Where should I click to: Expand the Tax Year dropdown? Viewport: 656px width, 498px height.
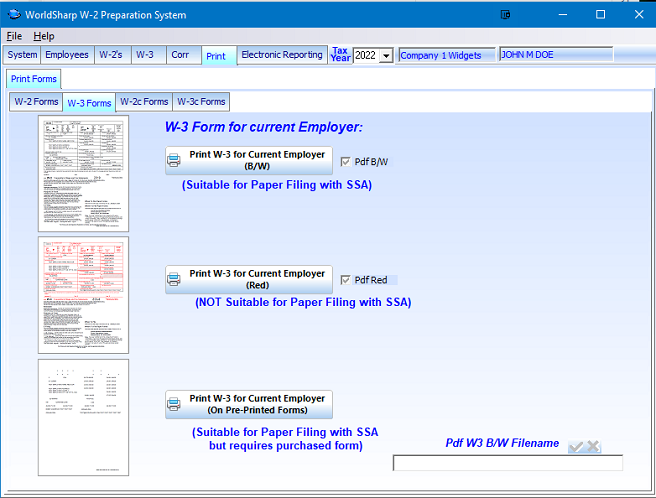click(386, 56)
